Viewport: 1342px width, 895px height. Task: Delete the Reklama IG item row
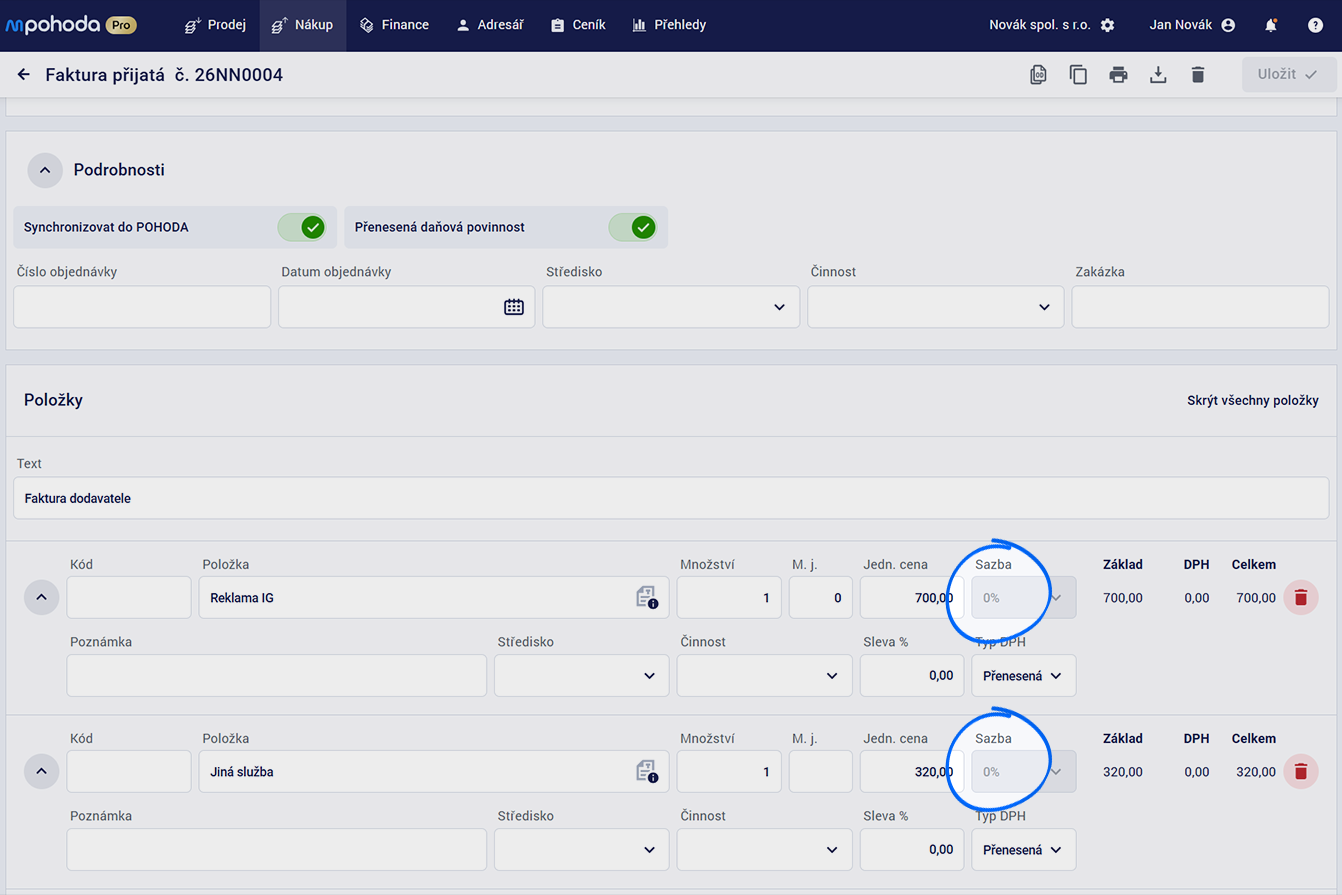[x=1301, y=598]
